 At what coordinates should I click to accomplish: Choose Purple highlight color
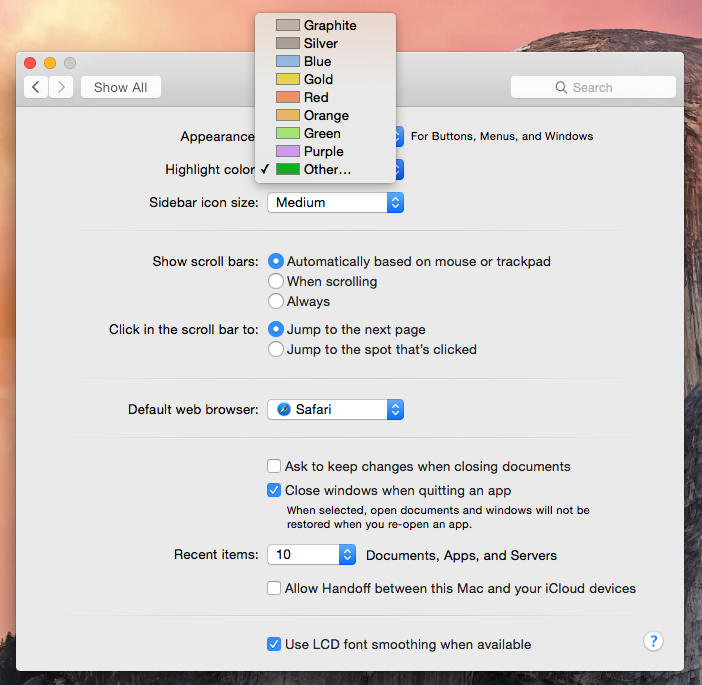(325, 151)
